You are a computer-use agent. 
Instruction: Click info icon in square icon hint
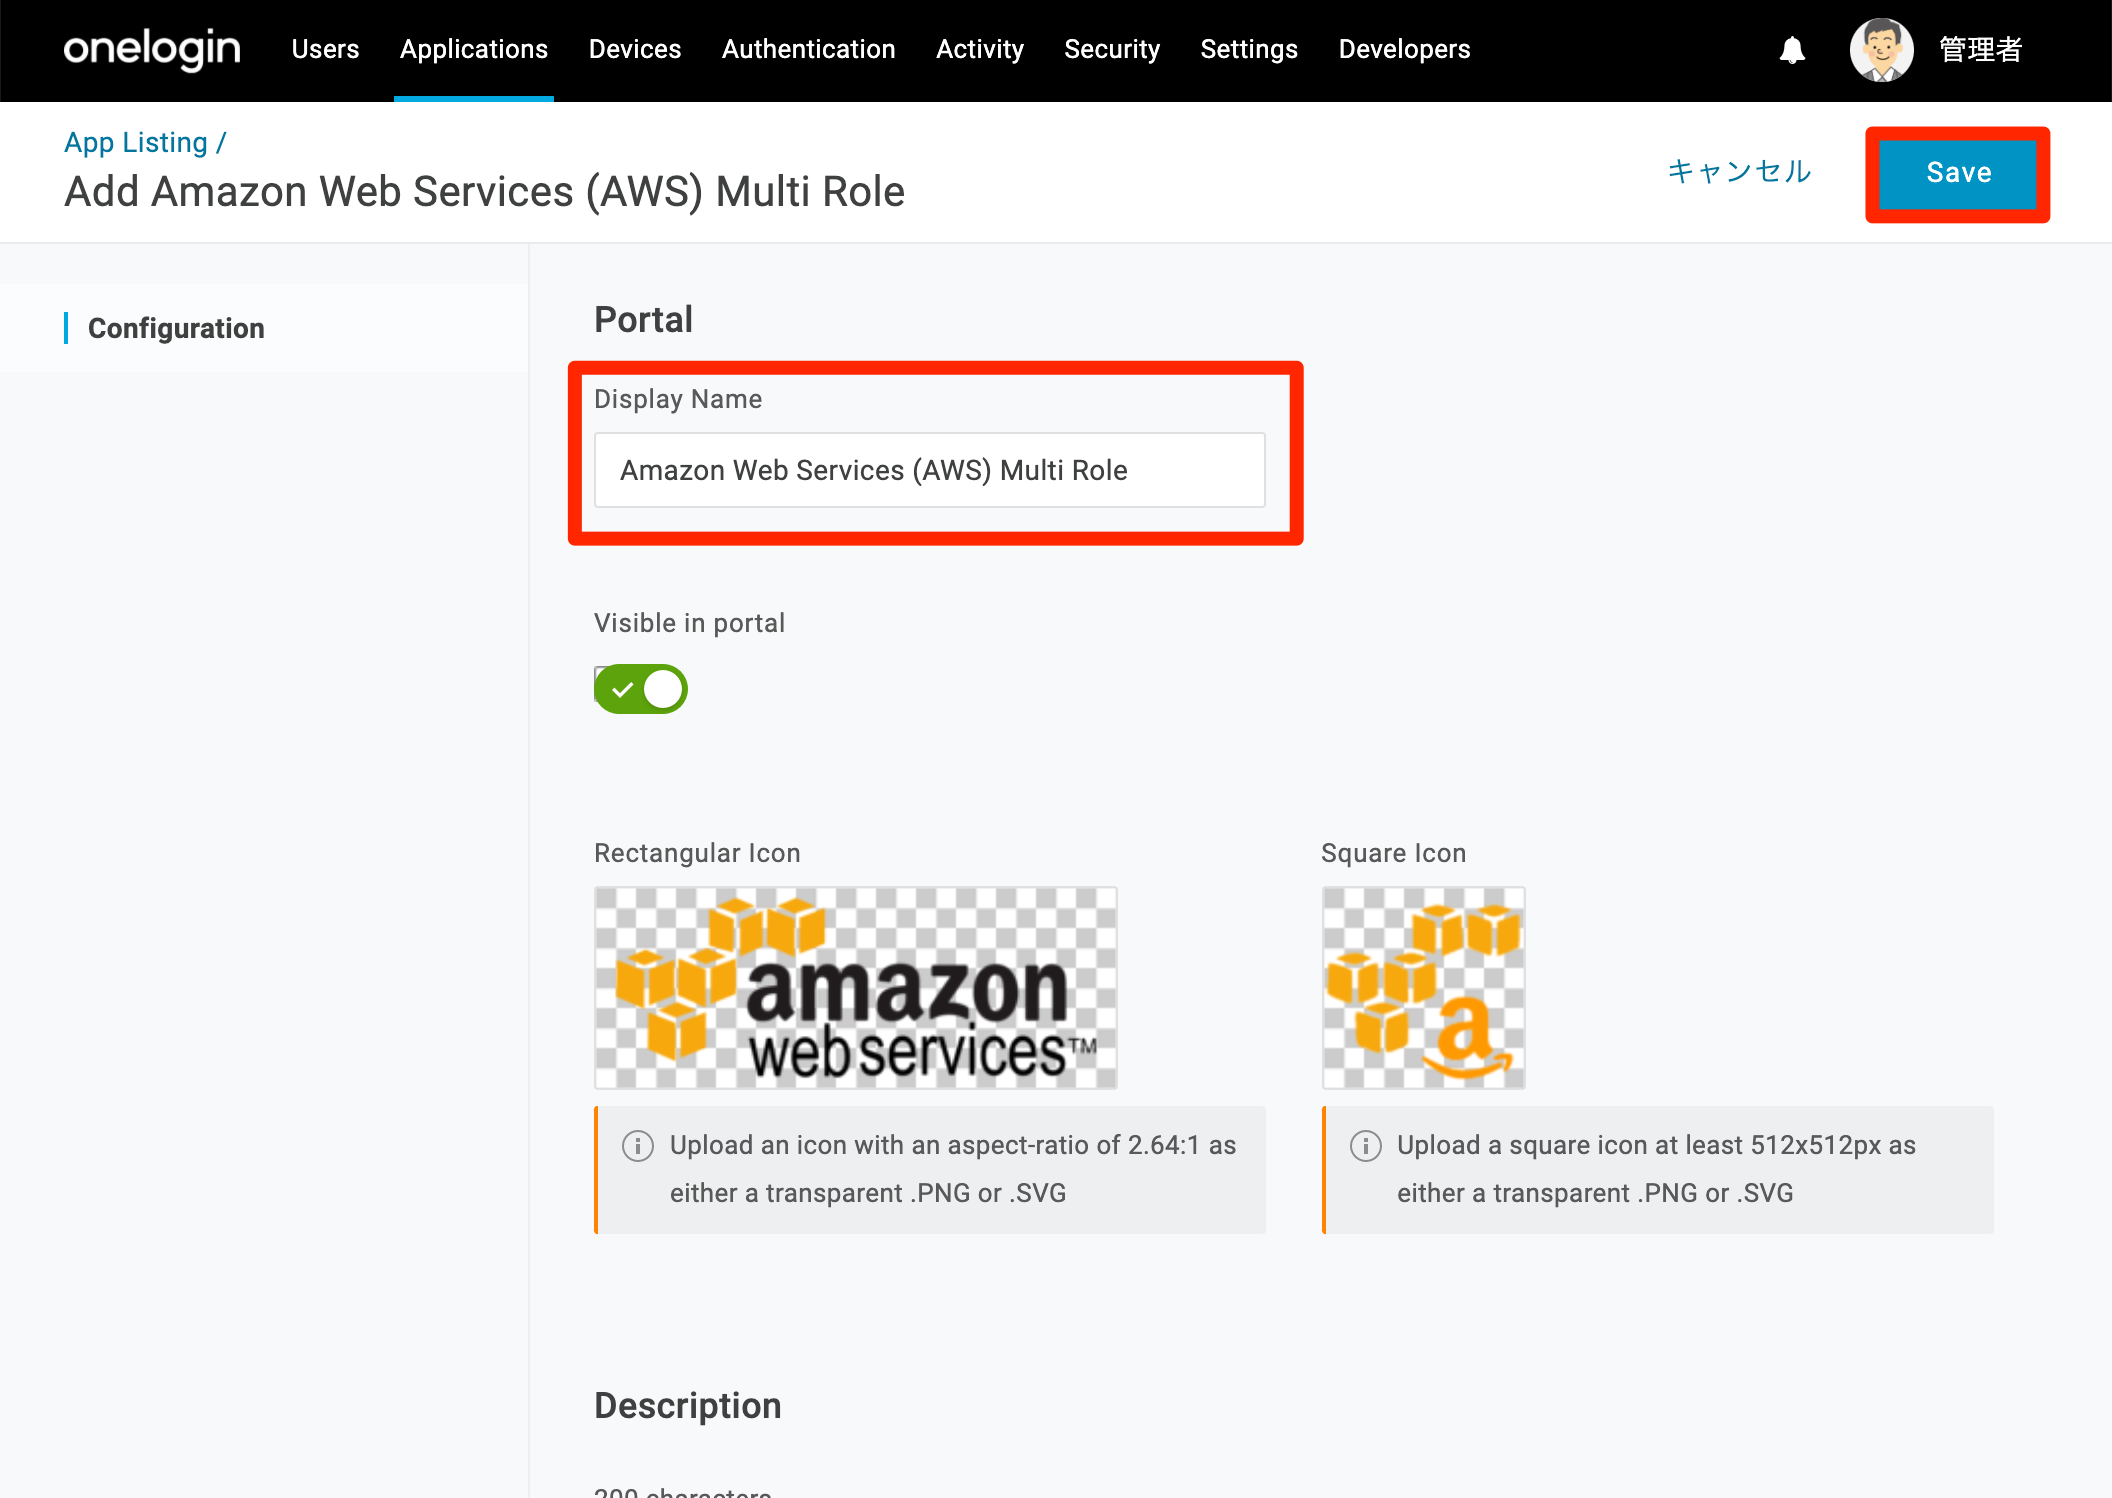(x=1365, y=1145)
